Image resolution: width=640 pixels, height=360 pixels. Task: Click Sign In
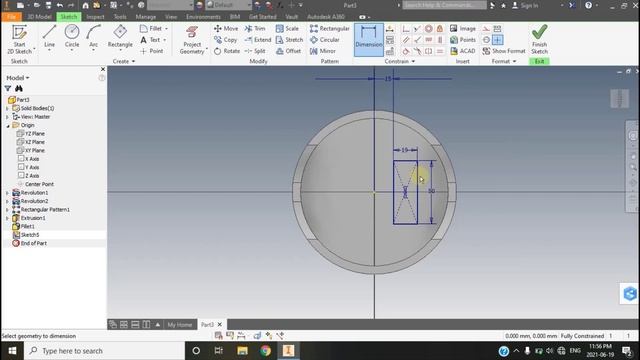[525, 5]
